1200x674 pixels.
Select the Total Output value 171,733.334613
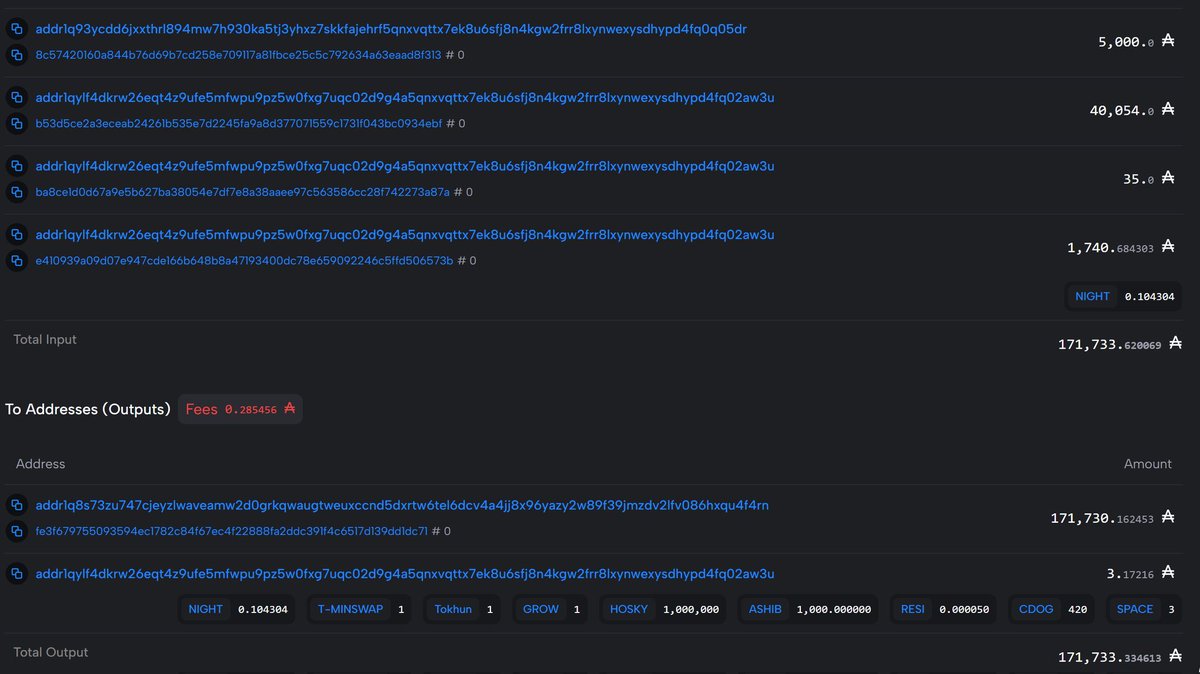[1120, 657]
